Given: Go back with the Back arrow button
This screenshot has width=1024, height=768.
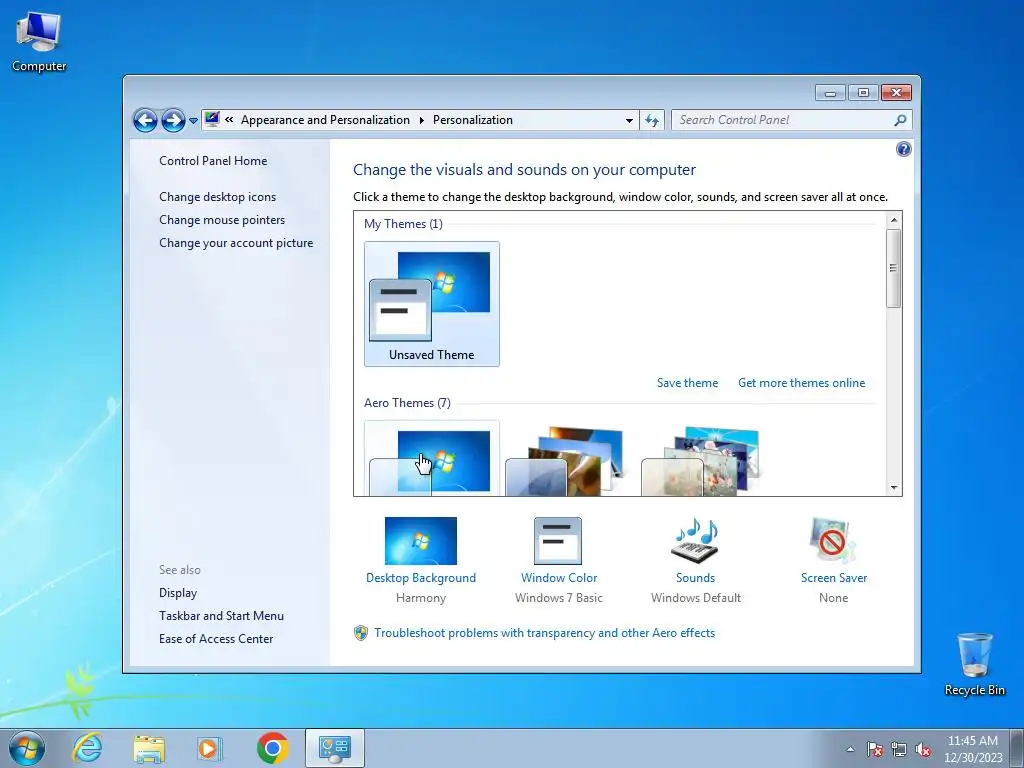Looking at the screenshot, I should tap(145, 120).
